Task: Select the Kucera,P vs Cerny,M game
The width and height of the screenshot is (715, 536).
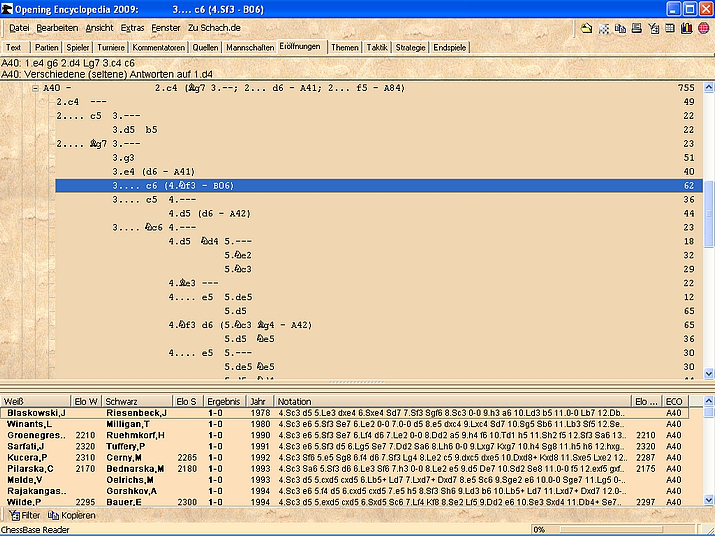Action: coord(344,458)
